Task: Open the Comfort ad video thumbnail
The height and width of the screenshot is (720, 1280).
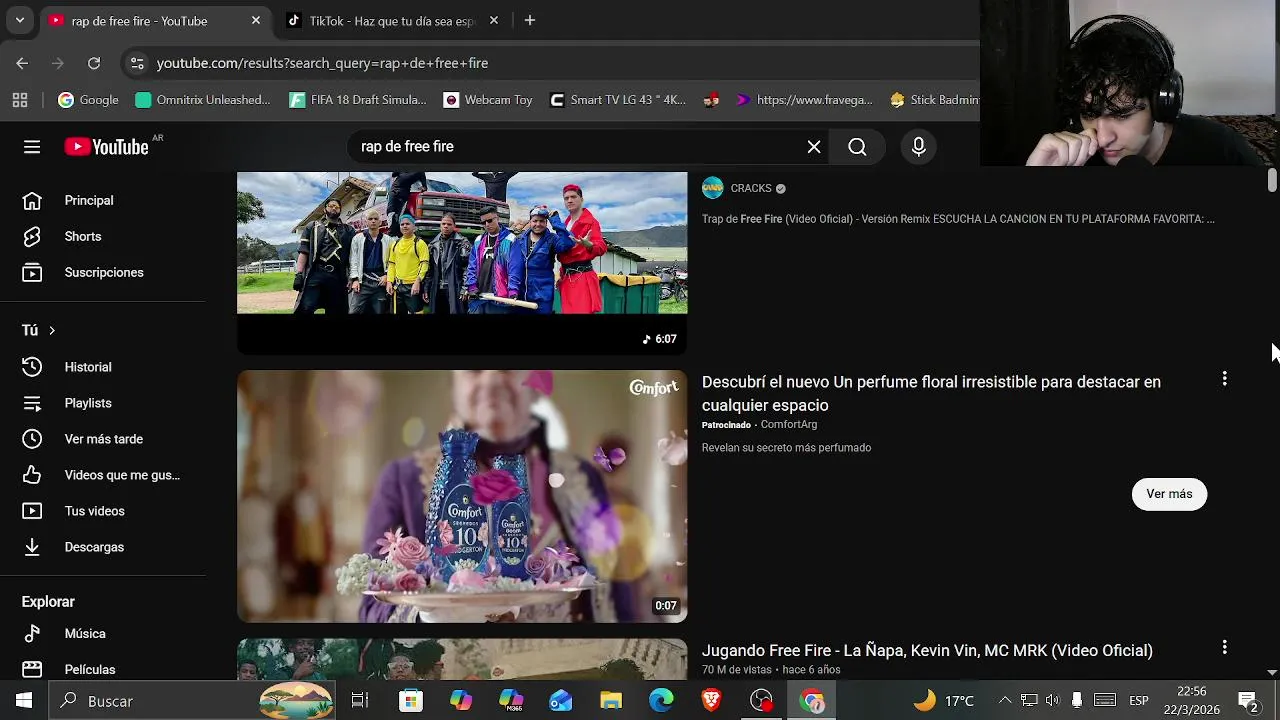Action: pos(462,496)
